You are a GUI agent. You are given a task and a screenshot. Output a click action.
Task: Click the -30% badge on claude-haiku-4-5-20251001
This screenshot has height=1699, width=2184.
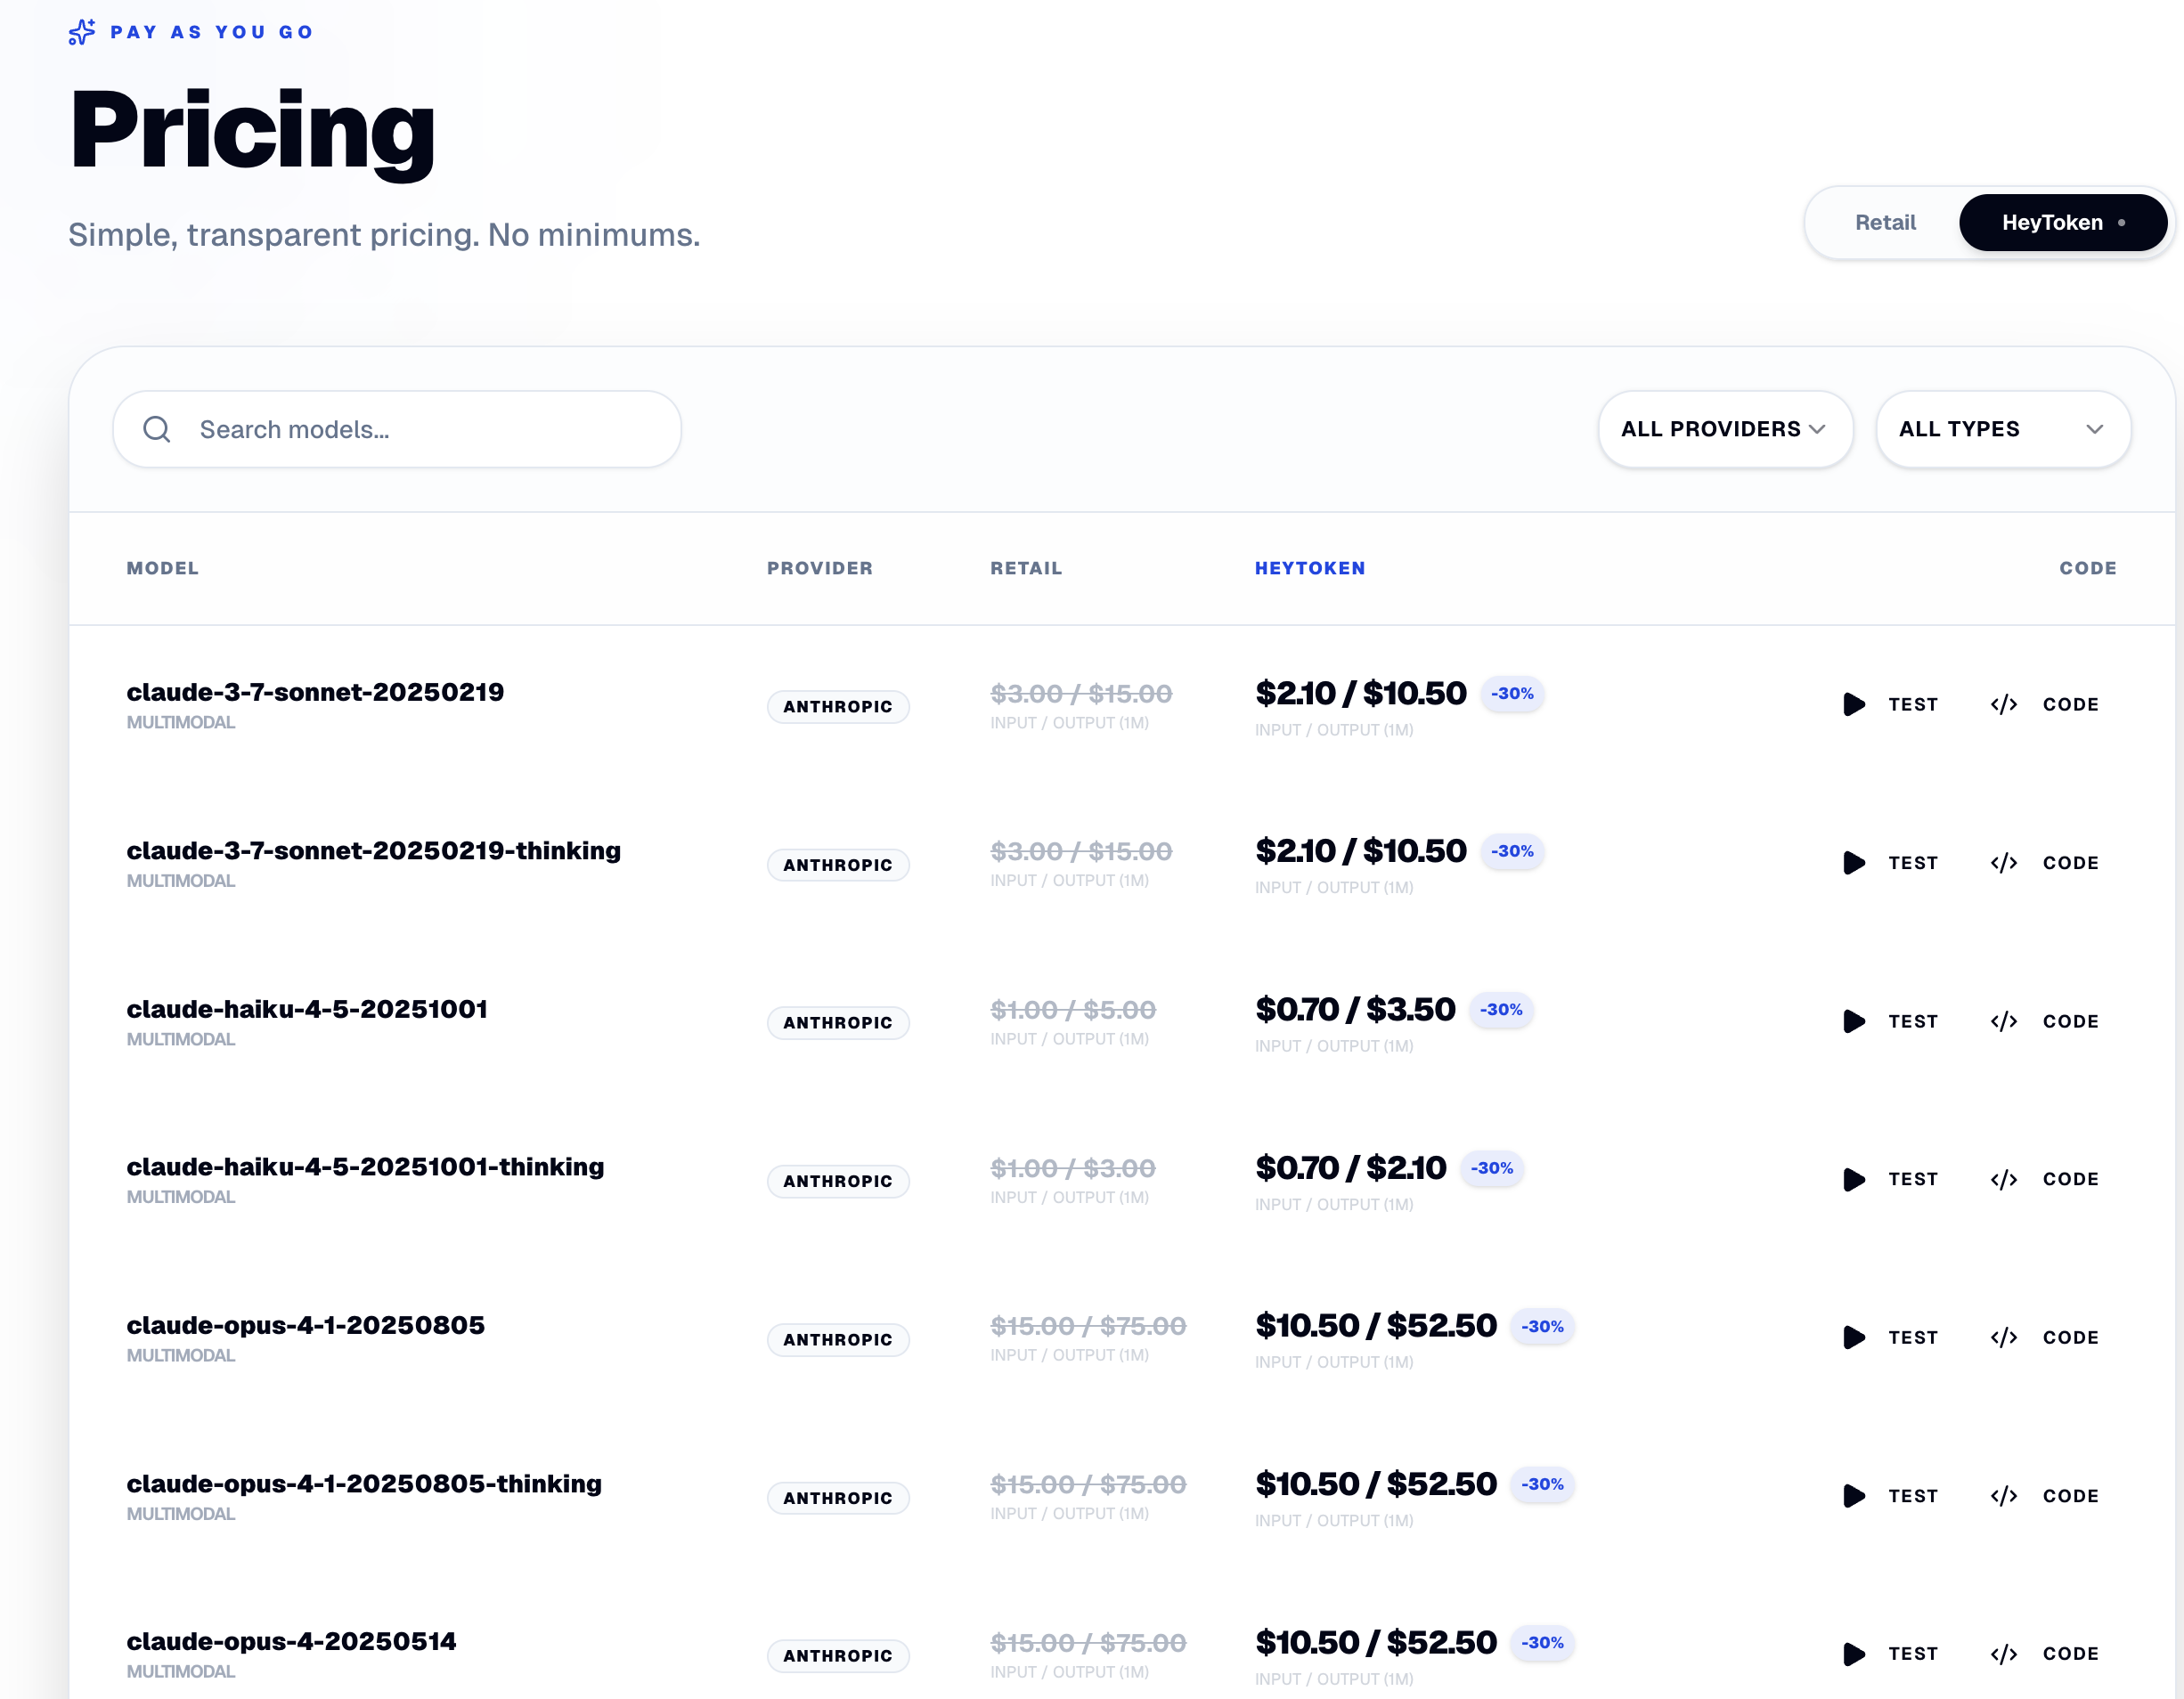pyautogui.click(x=1500, y=1009)
